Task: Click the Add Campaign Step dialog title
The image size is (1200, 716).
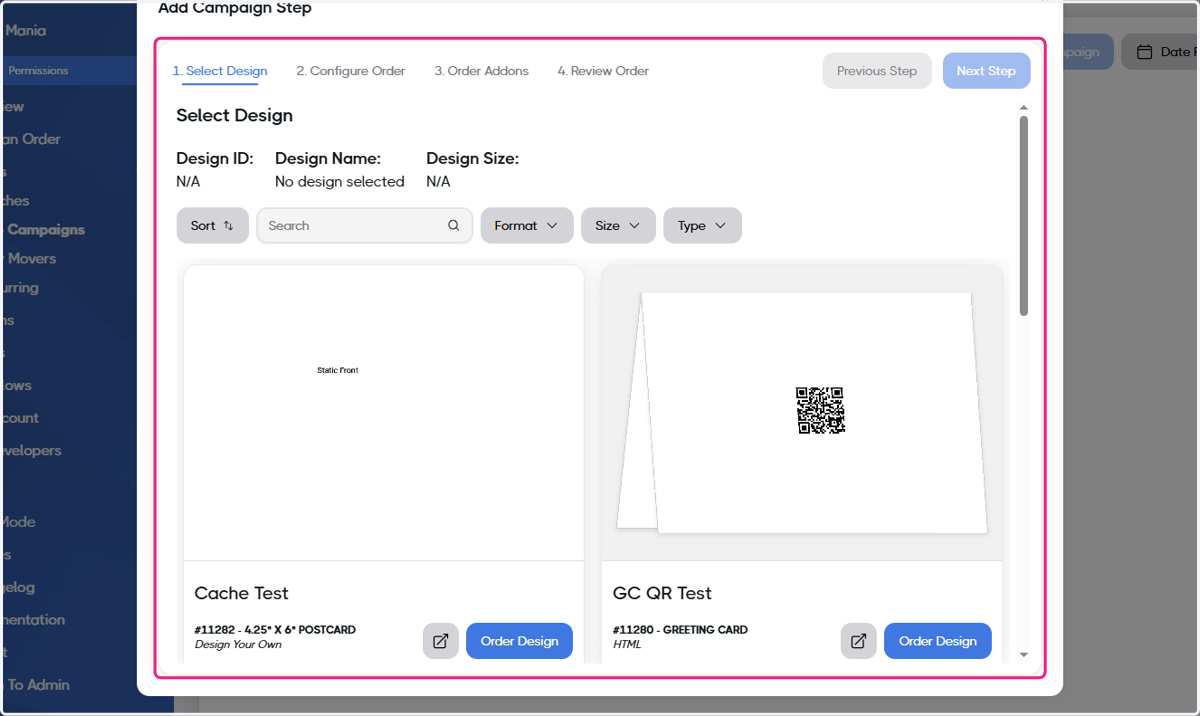Action: click(235, 9)
